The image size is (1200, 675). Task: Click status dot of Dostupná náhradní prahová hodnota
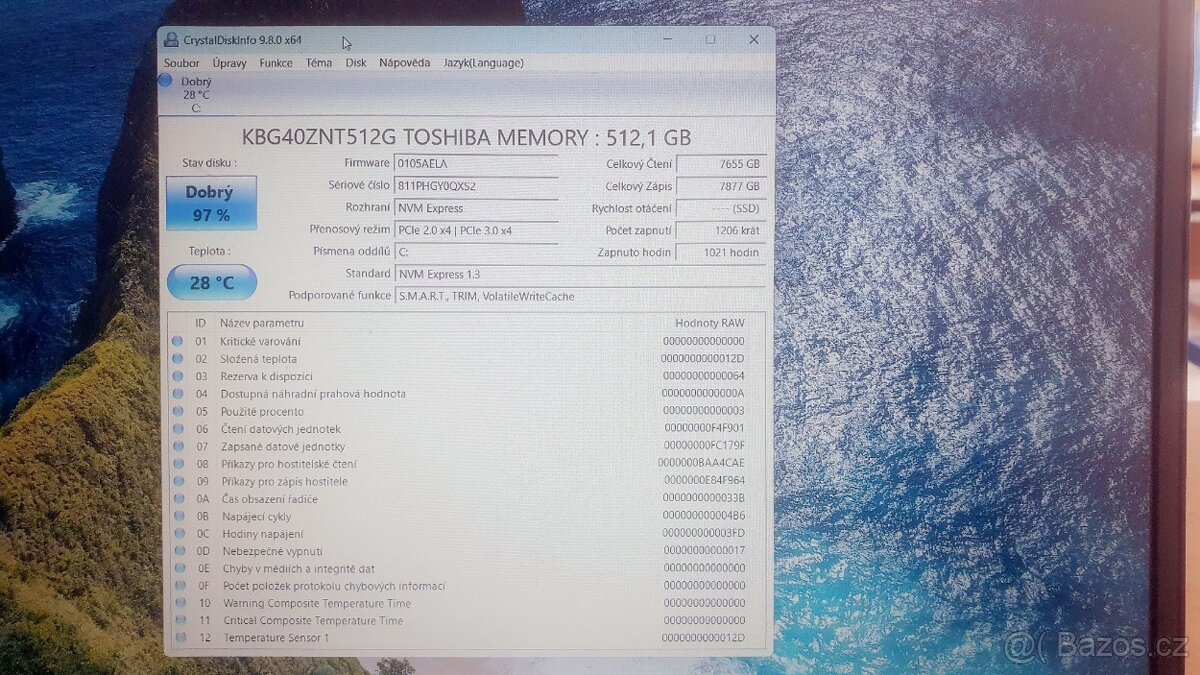pos(178,394)
